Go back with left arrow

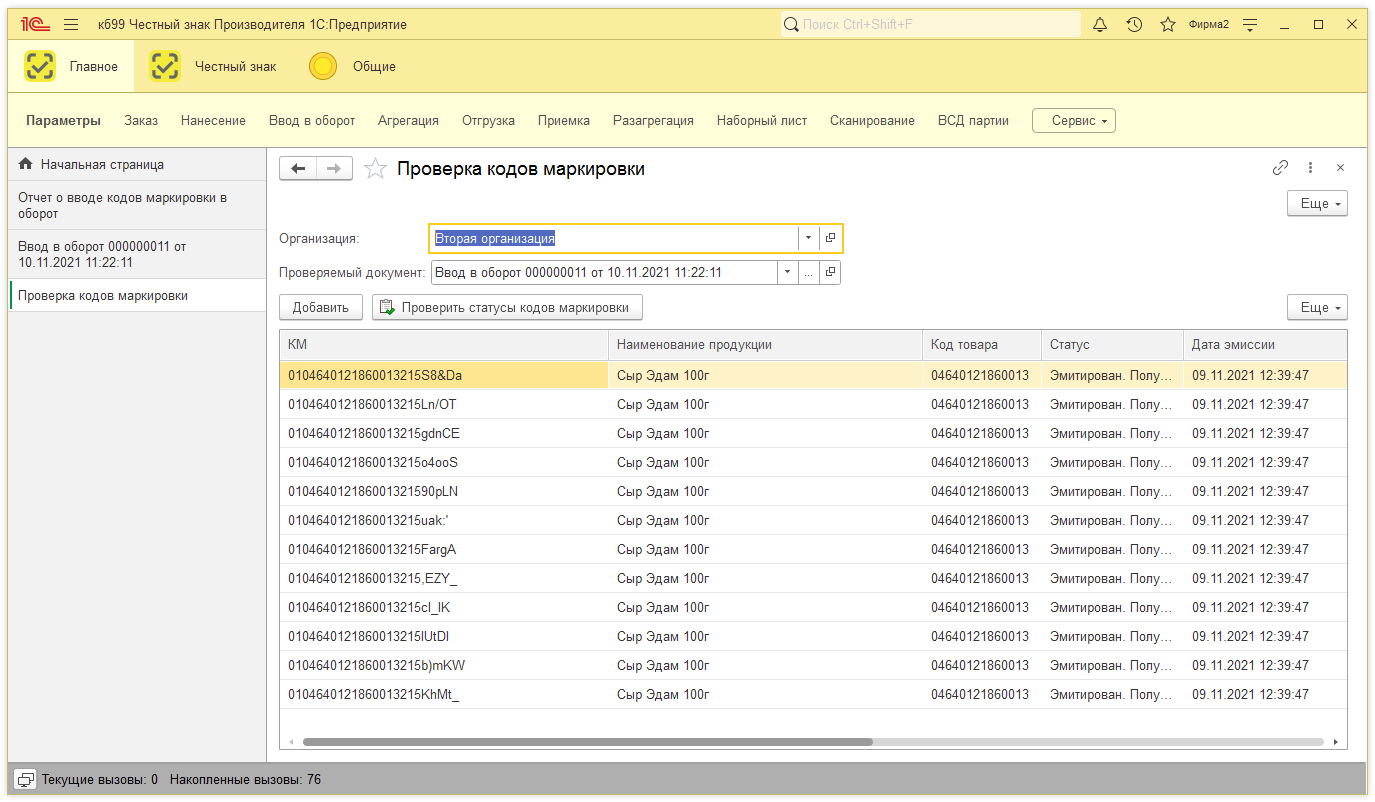pos(297,169)
